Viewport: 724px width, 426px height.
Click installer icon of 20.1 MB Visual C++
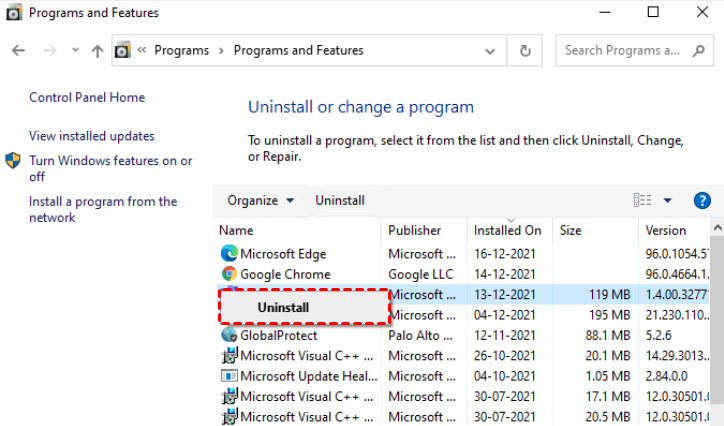[x=229, y=355]
